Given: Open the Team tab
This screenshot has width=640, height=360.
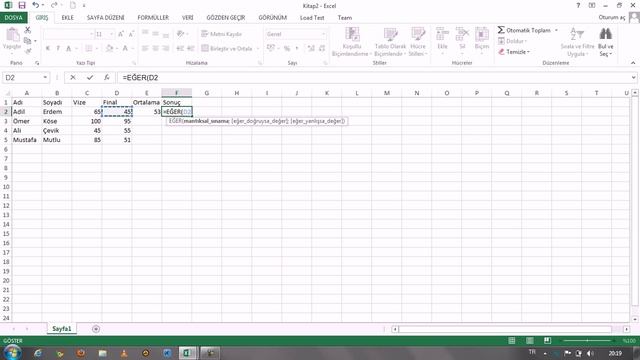Looking at the screenshot, I should (x=344, y=18).
